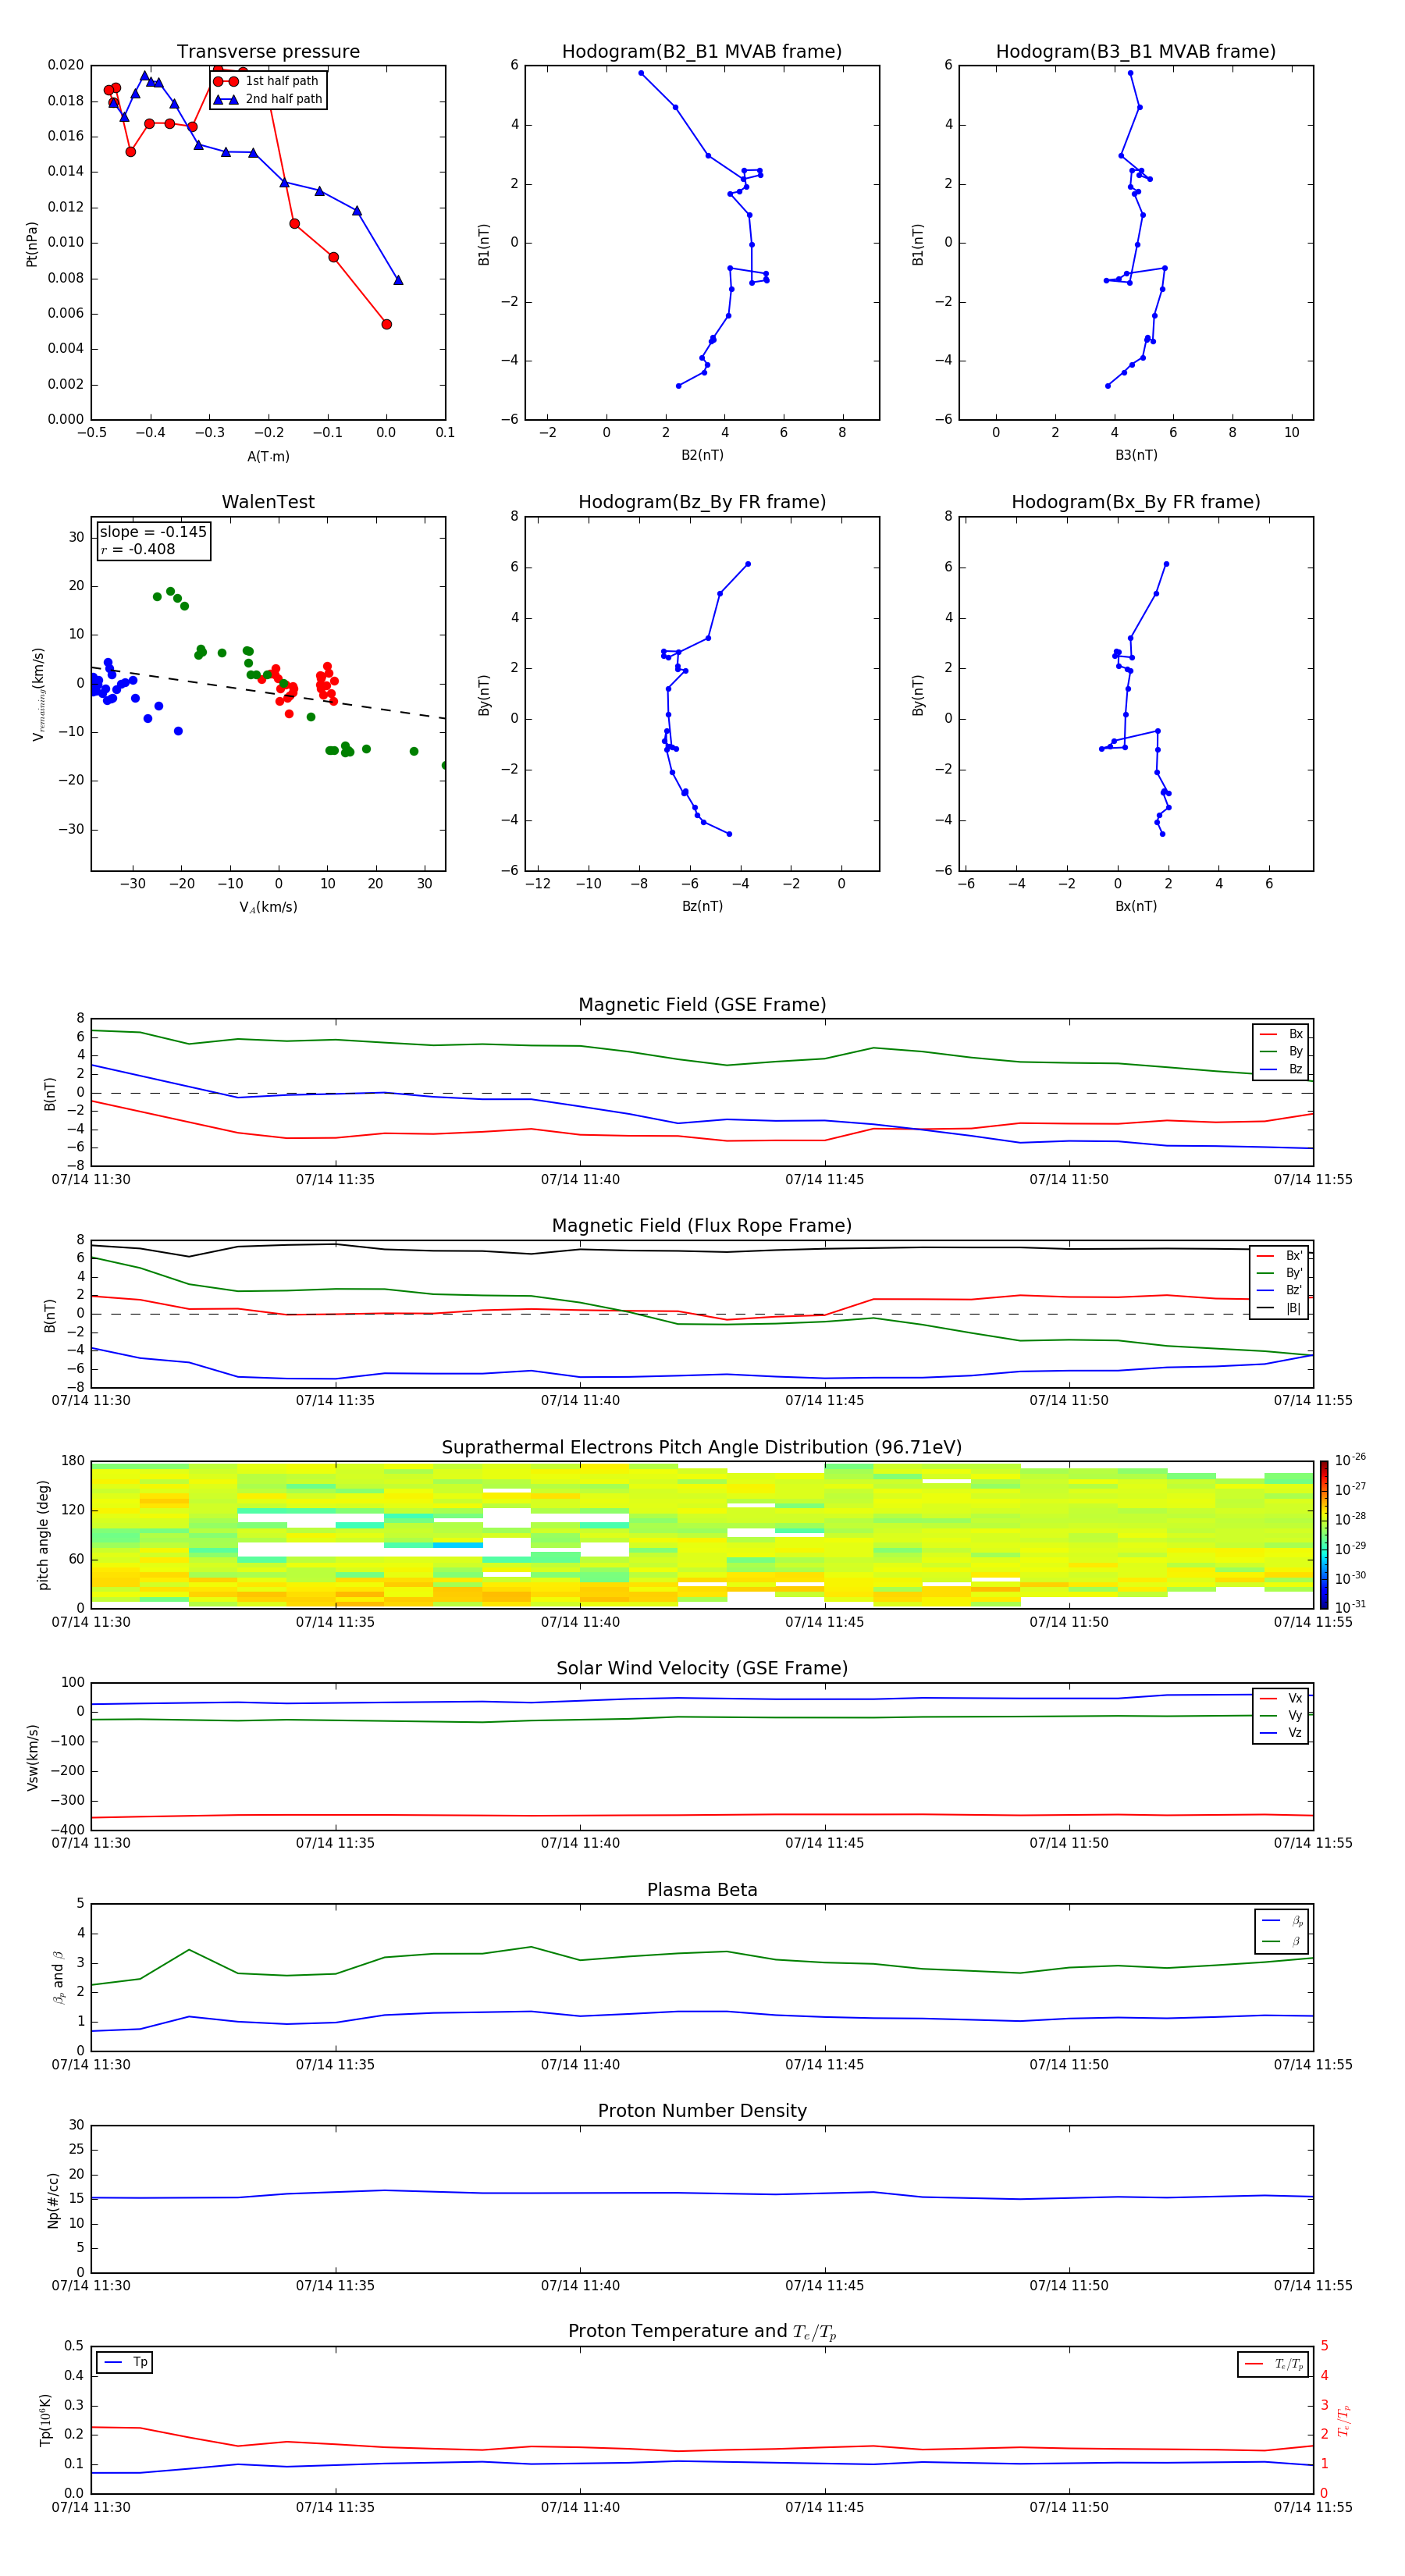
Task: Select the βp entry in Plasma Beta legend
Action: (x=1282, y=1921)
